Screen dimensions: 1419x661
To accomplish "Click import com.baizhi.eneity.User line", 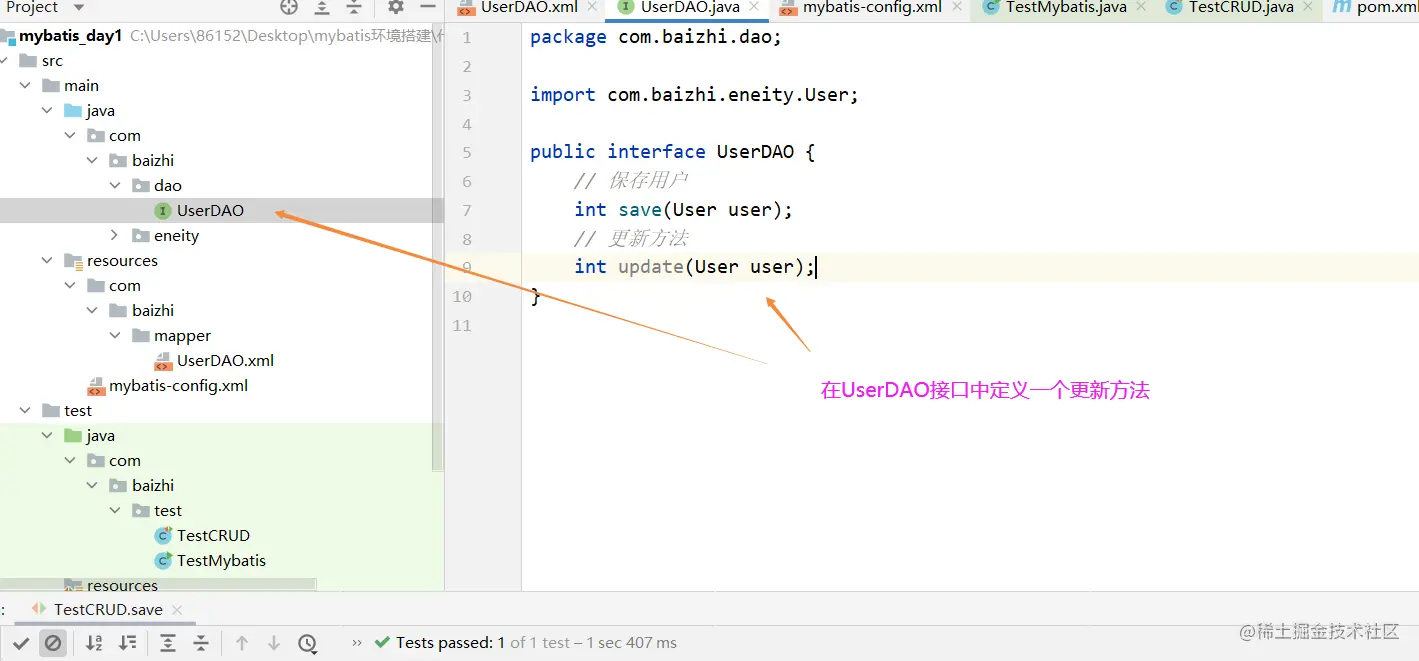I will [694, 96].
